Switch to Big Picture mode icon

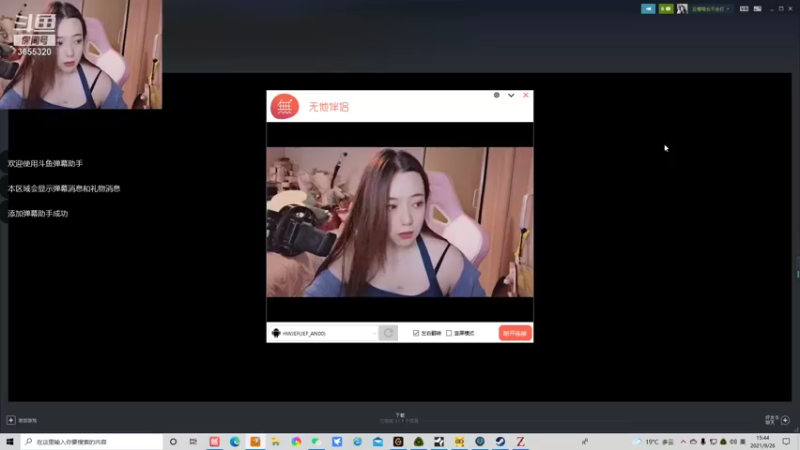click(x=758, y=9)
